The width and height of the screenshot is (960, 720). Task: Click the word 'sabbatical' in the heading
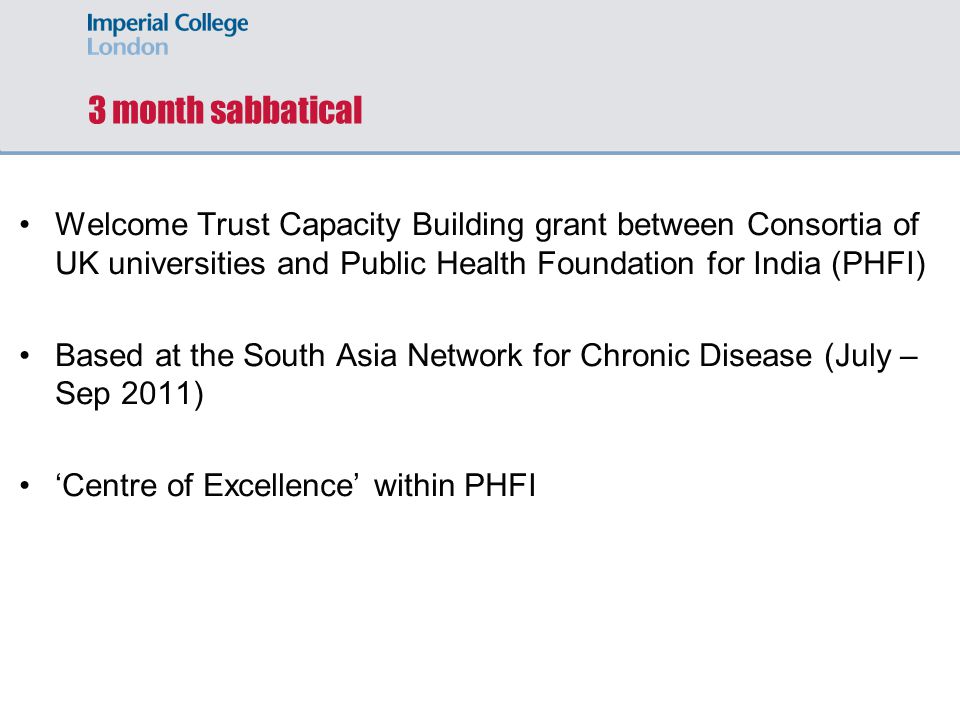click(x=287, y=110)
